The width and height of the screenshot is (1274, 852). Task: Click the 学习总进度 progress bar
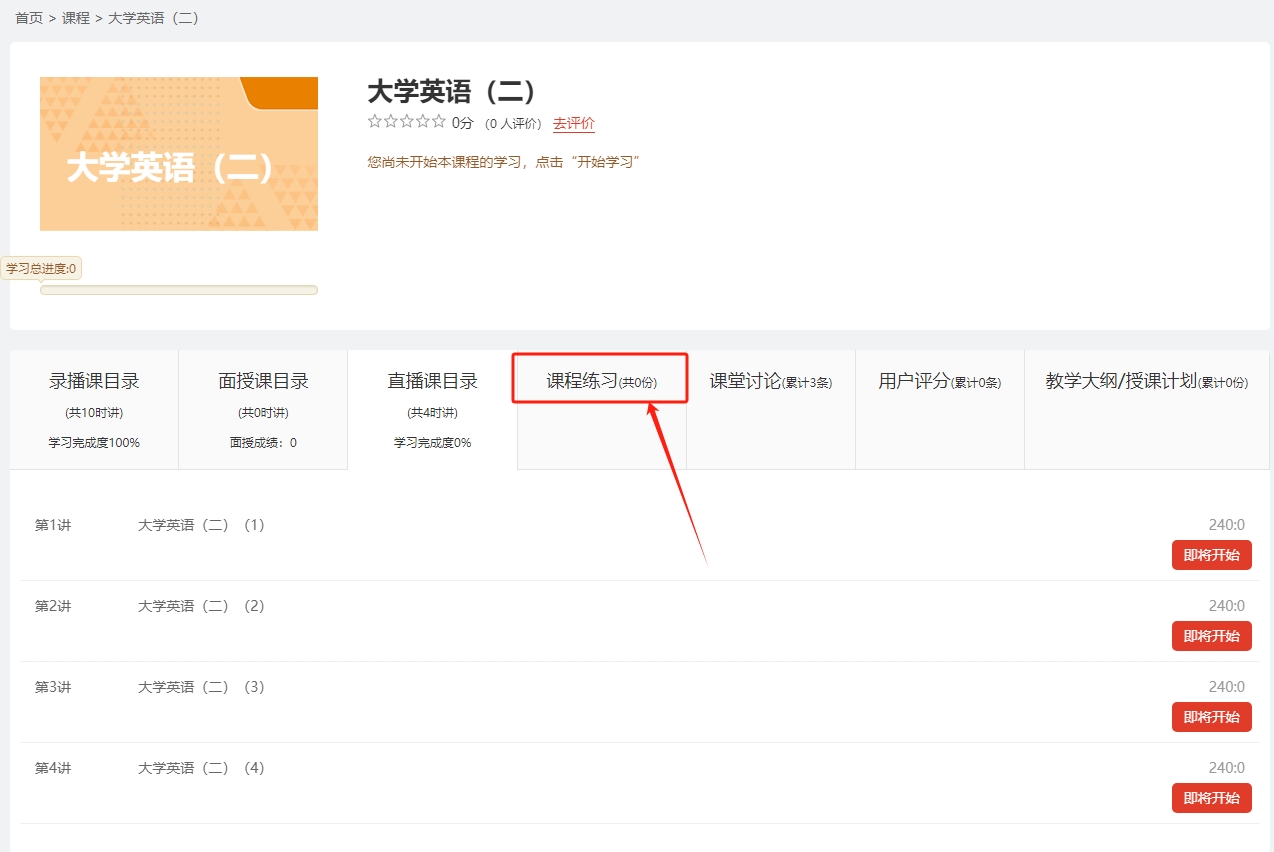179,290
